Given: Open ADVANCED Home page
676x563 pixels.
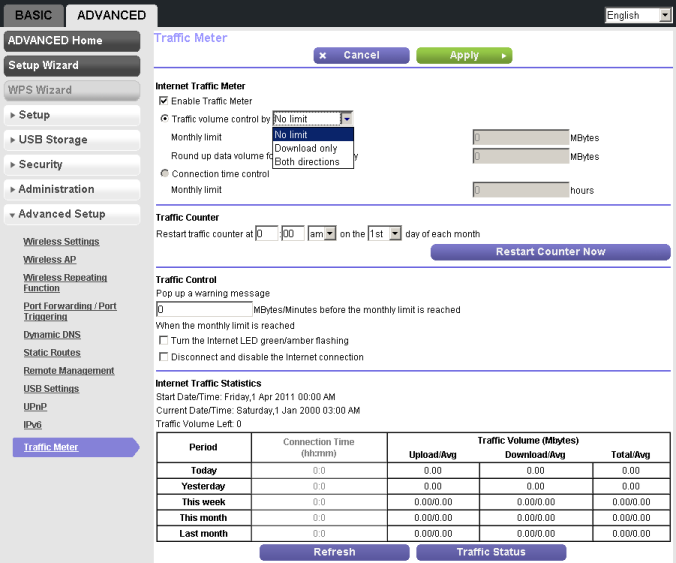Looking at the screenshot, I should (72, 41).
